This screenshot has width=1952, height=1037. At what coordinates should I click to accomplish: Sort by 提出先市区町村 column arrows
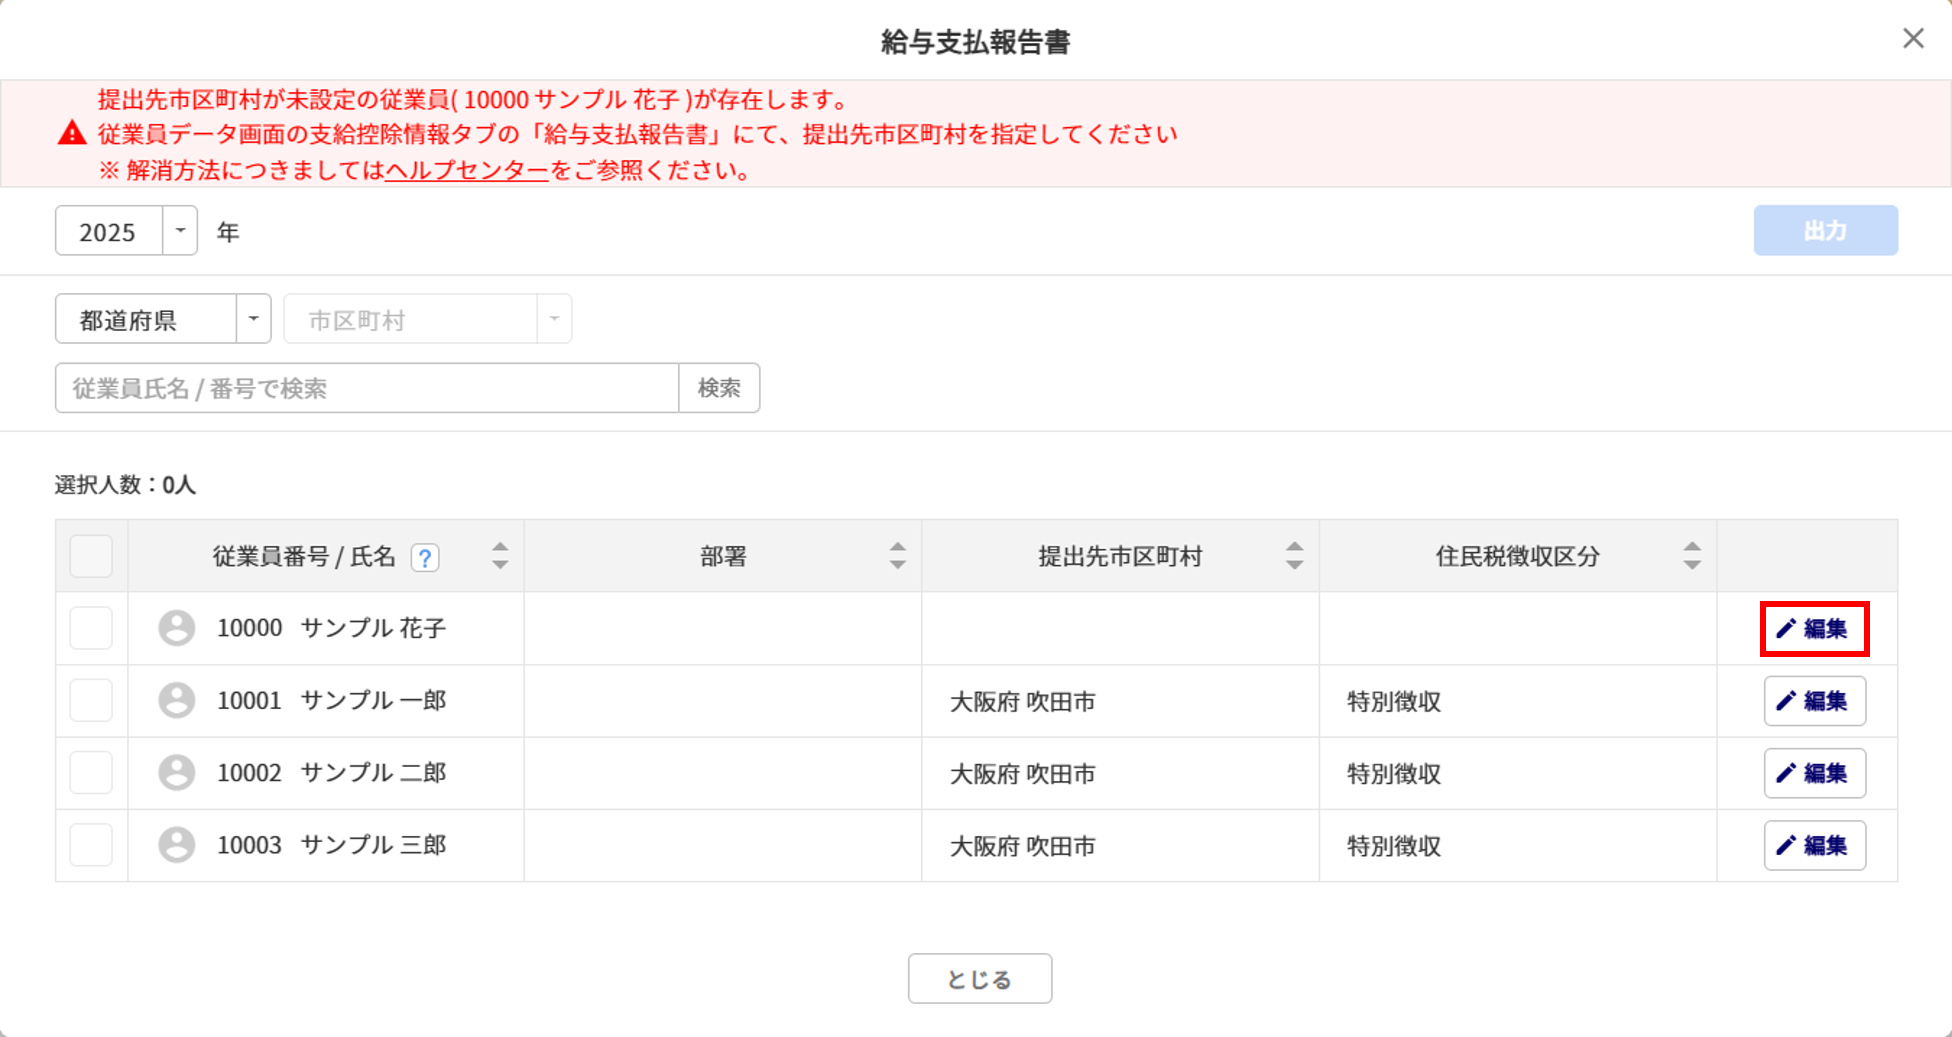click(x=1294, y=556)
